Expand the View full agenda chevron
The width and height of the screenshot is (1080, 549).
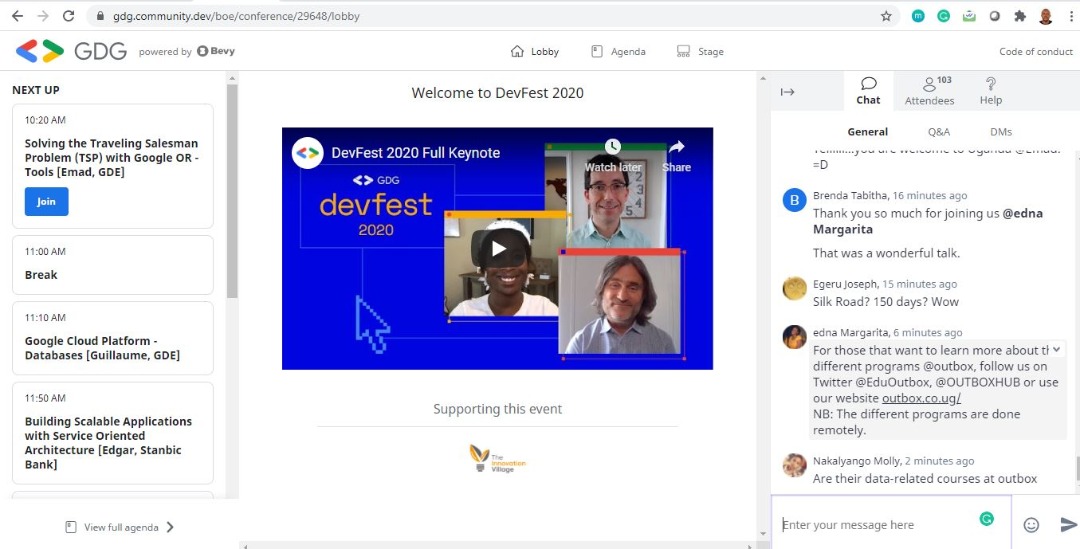point(170,528)
